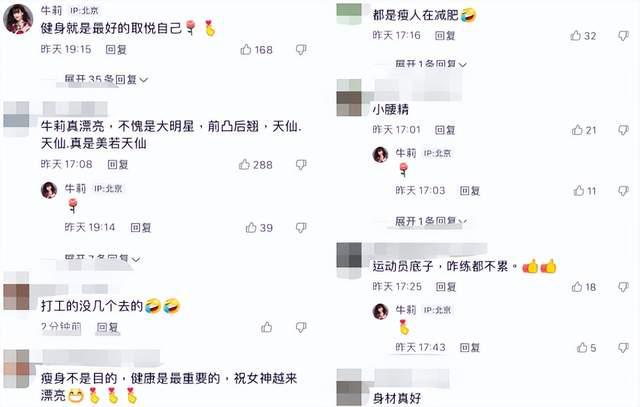Dislike the 健身就是最好的取悦自己 comment
640x407 pixels.
click(x=301, y=50)
